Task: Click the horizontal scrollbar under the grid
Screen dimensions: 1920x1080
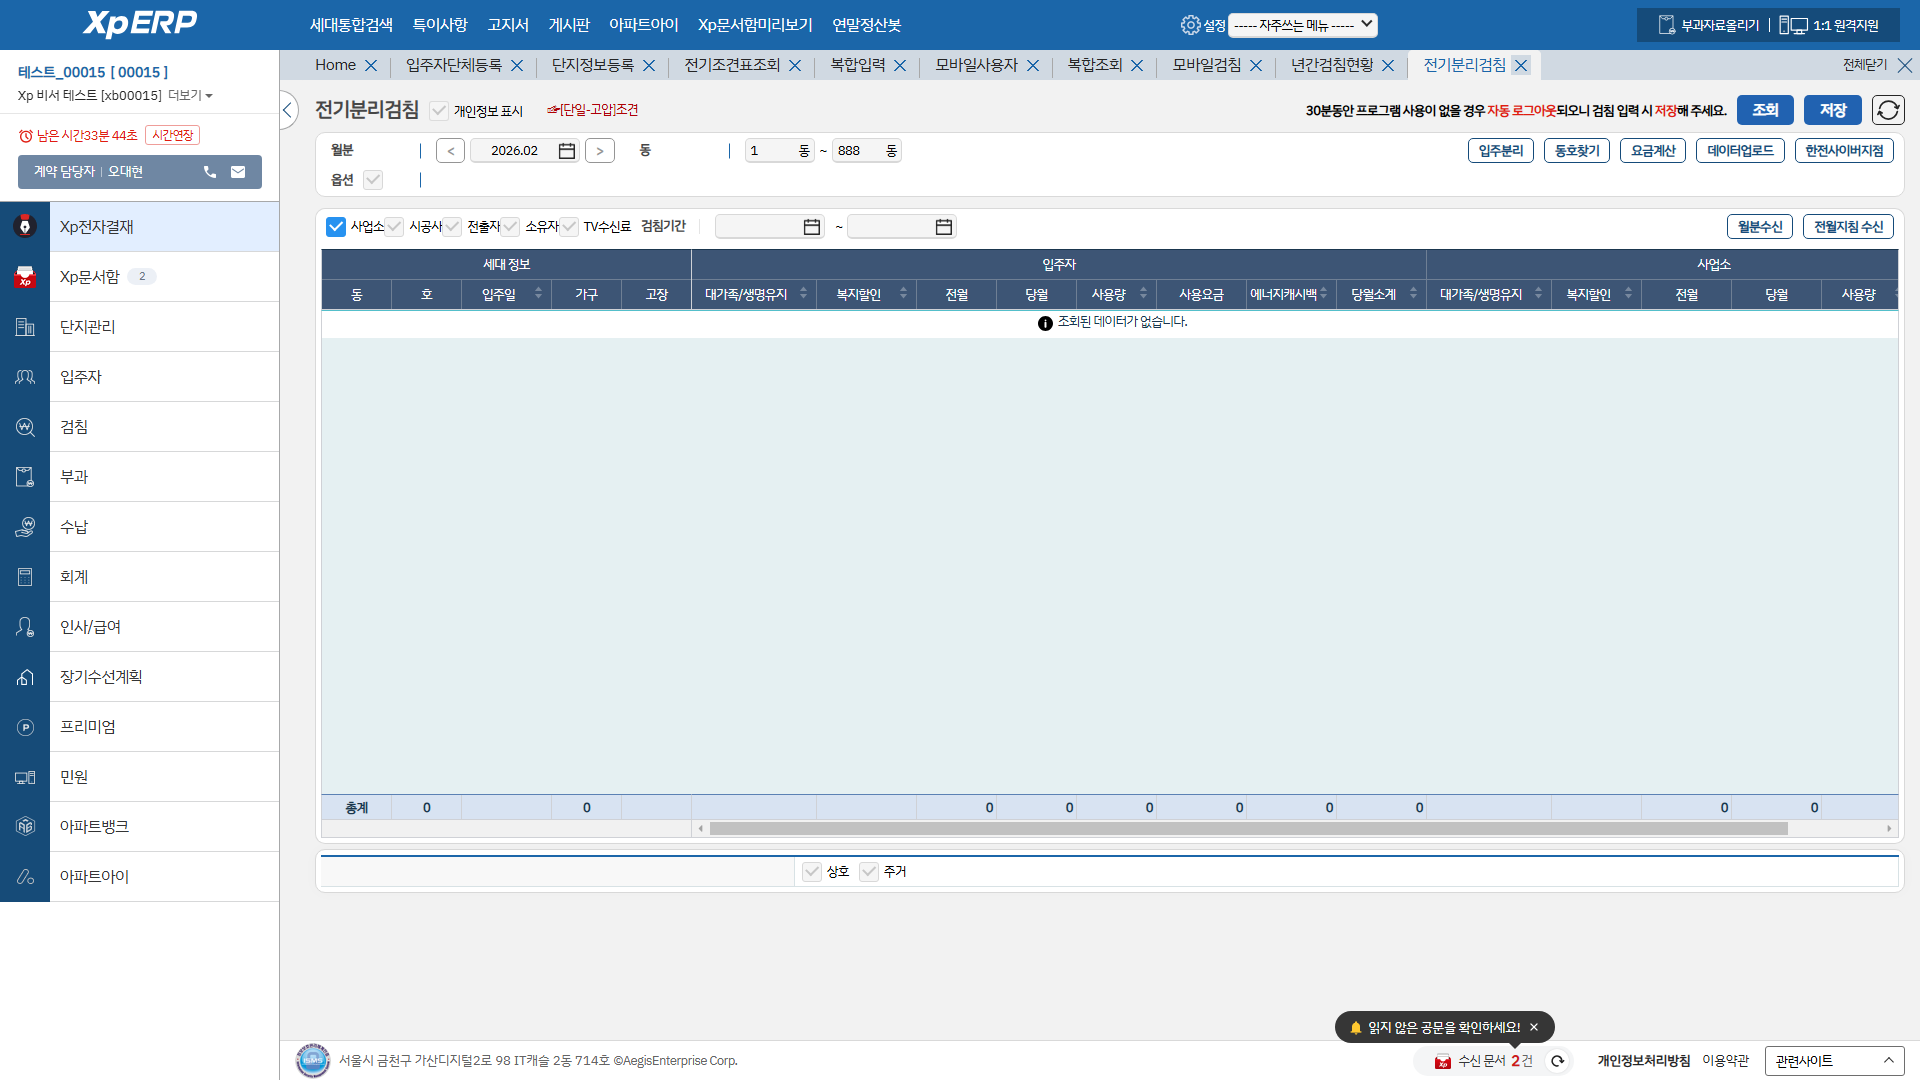Action: coord(1247,828)
